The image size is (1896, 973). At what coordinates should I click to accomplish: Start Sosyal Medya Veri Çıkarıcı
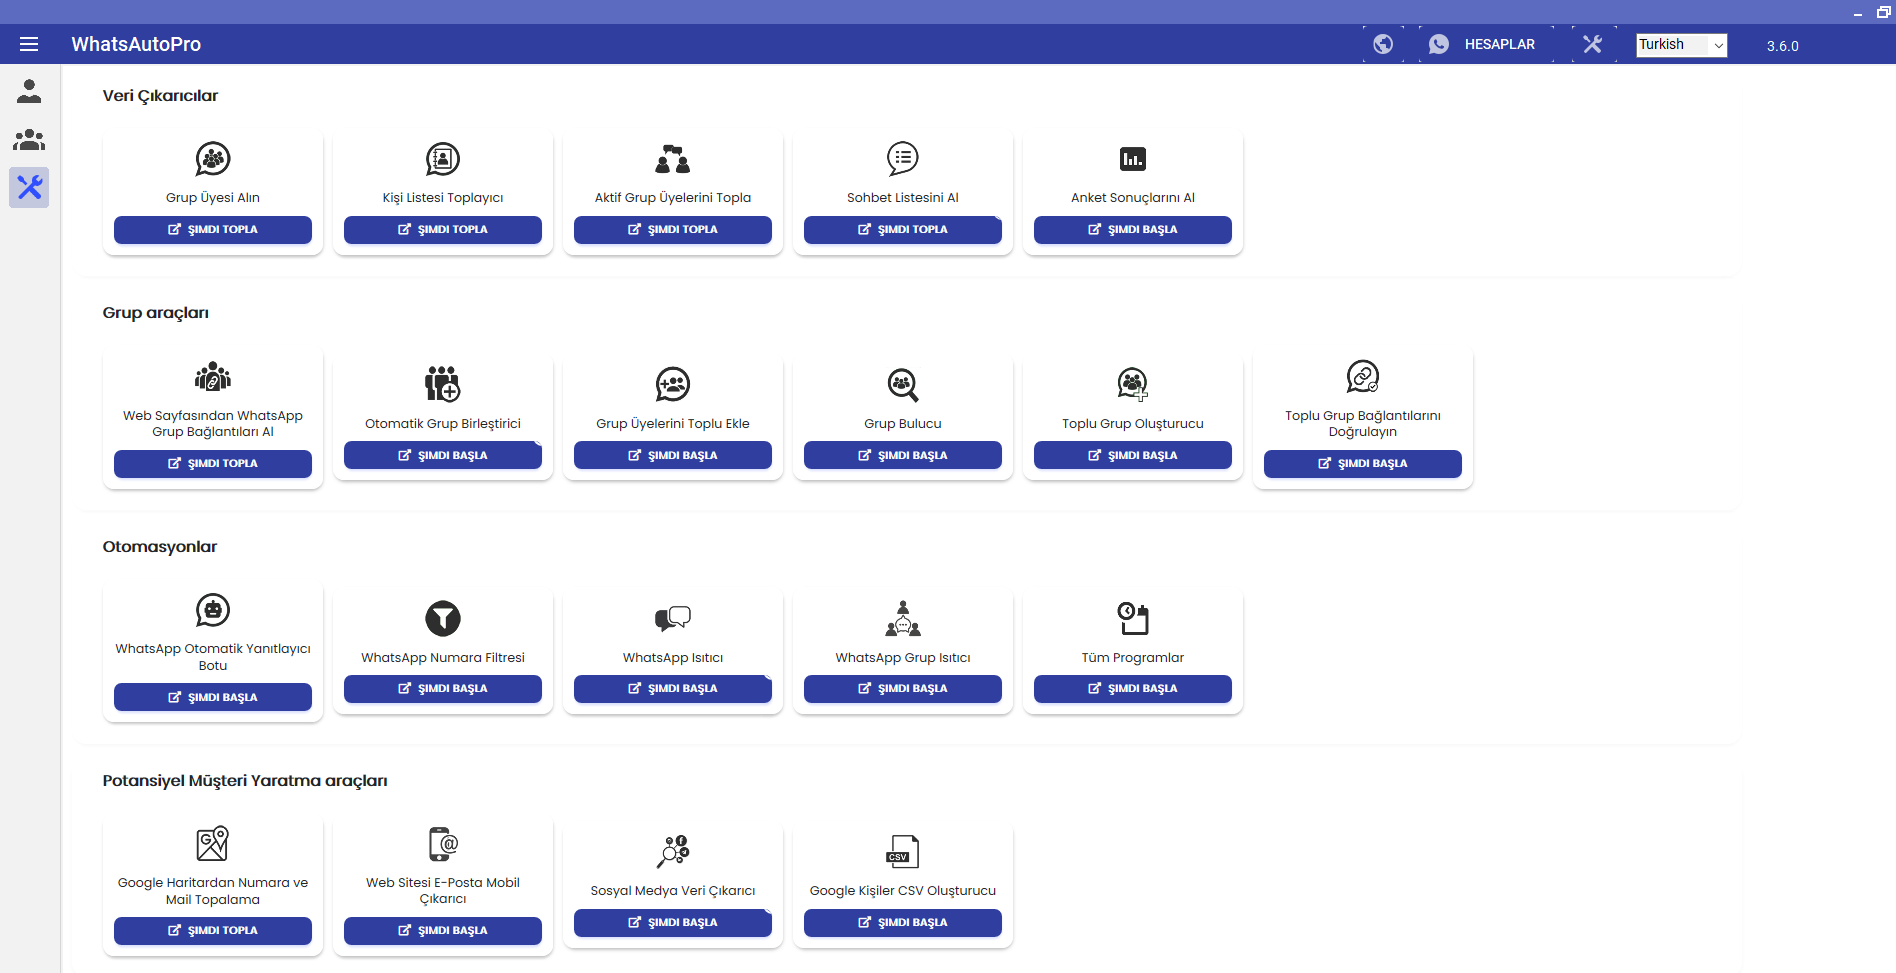click(673, 922)
